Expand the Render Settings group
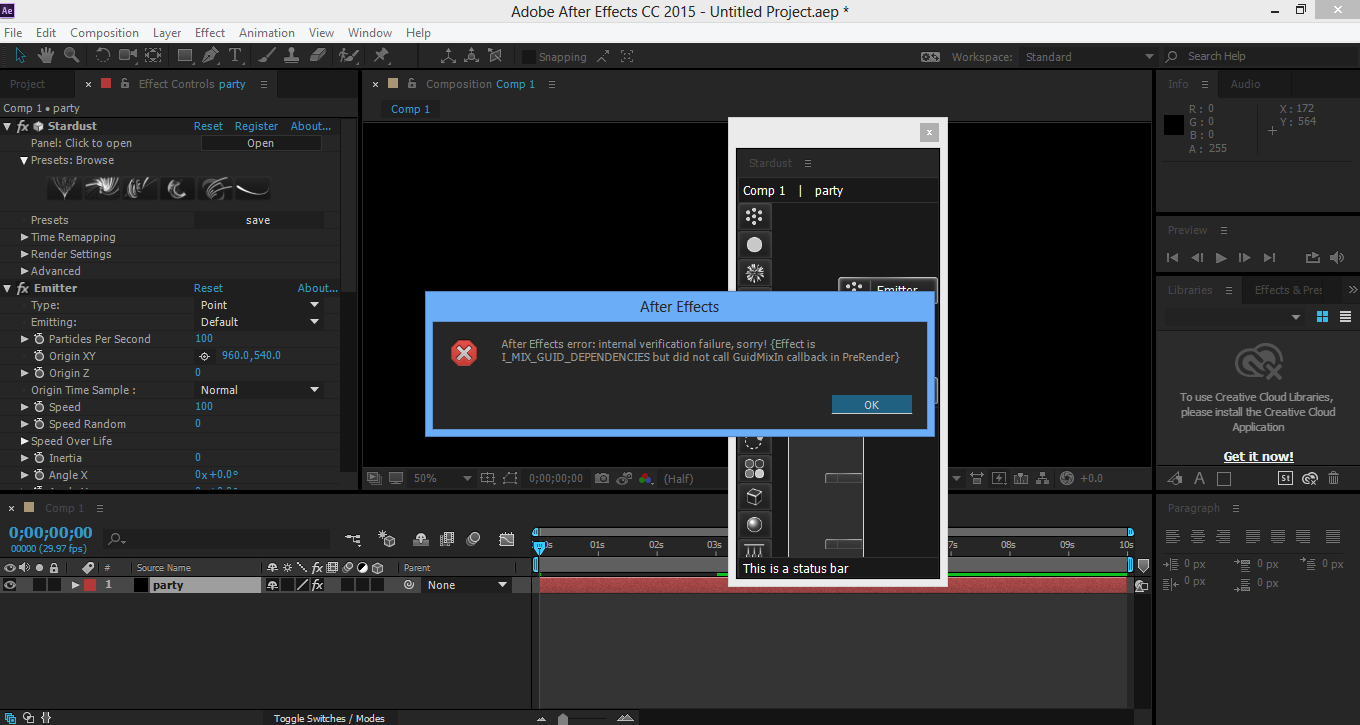Screen dimensions: 1360x725 point(25,254)
